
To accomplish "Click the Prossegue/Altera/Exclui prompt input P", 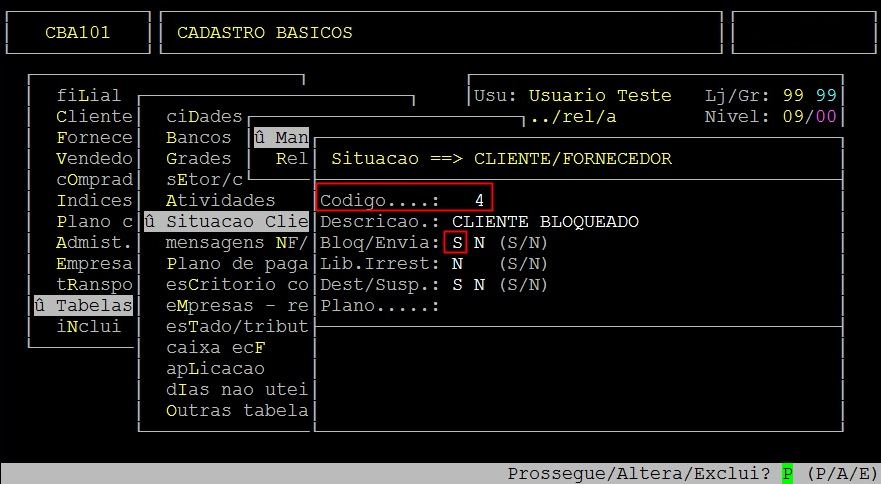I will coord(787,473).
